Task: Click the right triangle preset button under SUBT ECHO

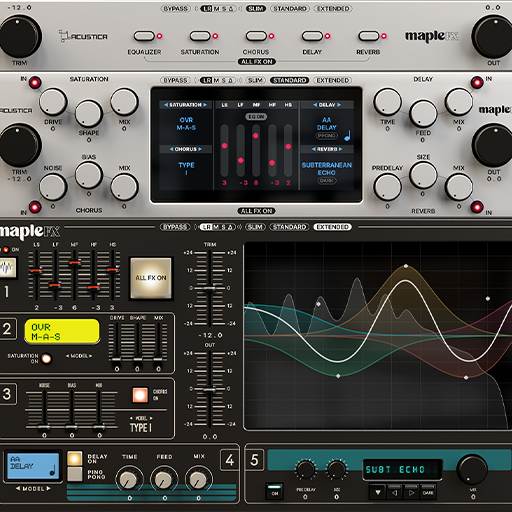Action: (x=412, y=492)
